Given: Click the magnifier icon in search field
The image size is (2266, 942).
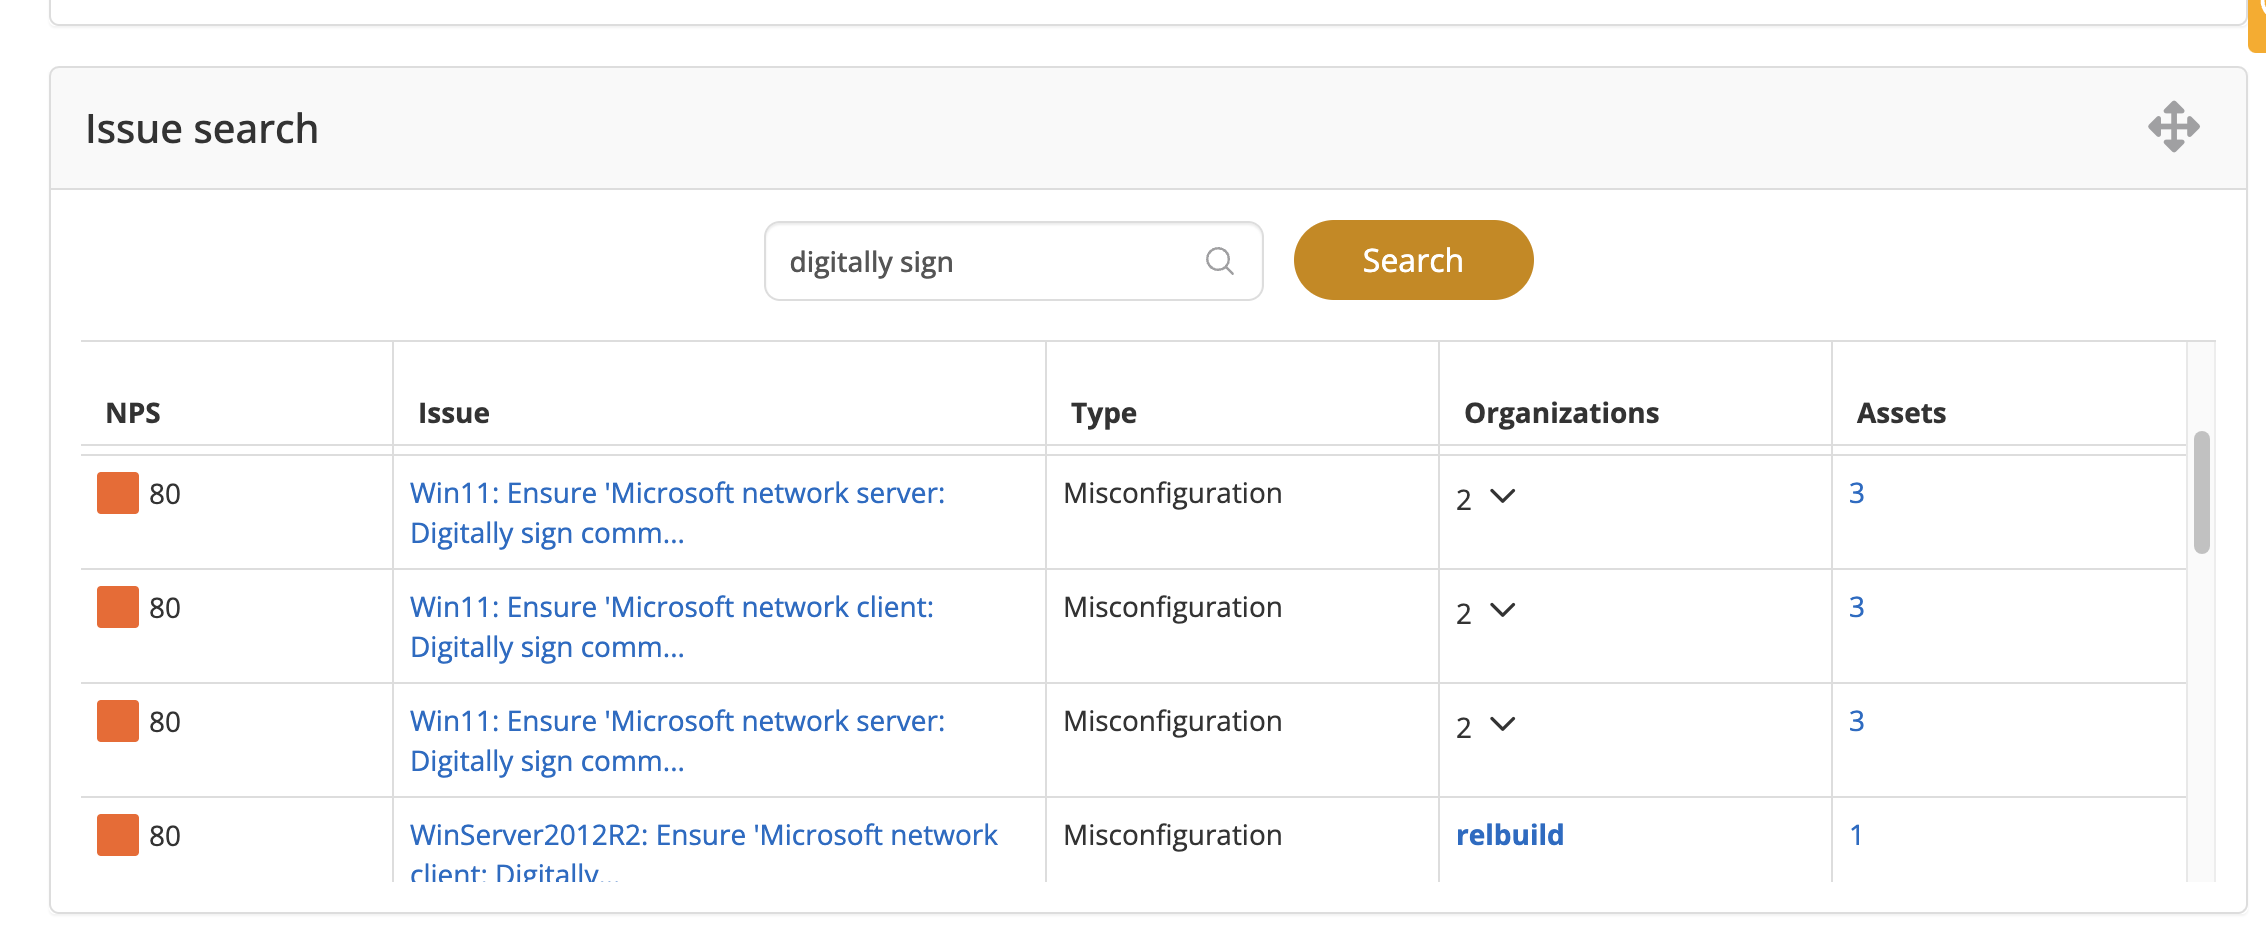Looking at the screenshot, I should tap(1219, 261).
